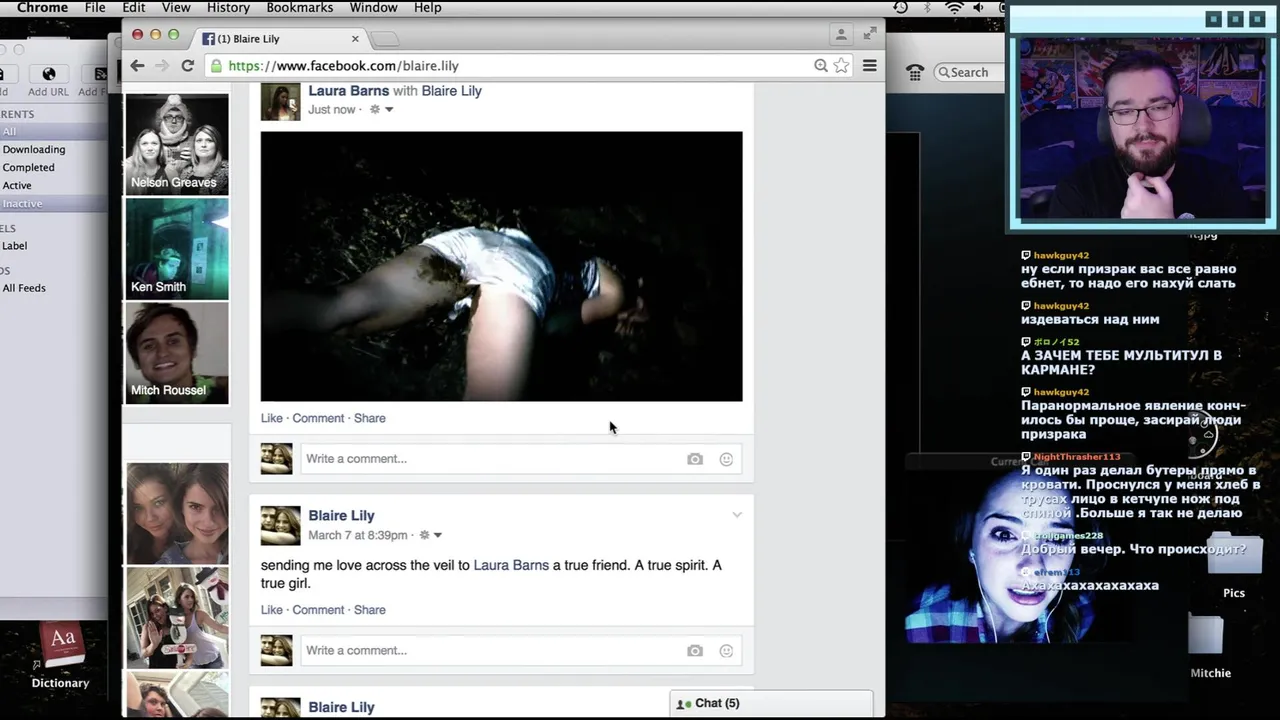Close the Blaire Lily tab
The image size is (1280, 720).
(355, 39)
